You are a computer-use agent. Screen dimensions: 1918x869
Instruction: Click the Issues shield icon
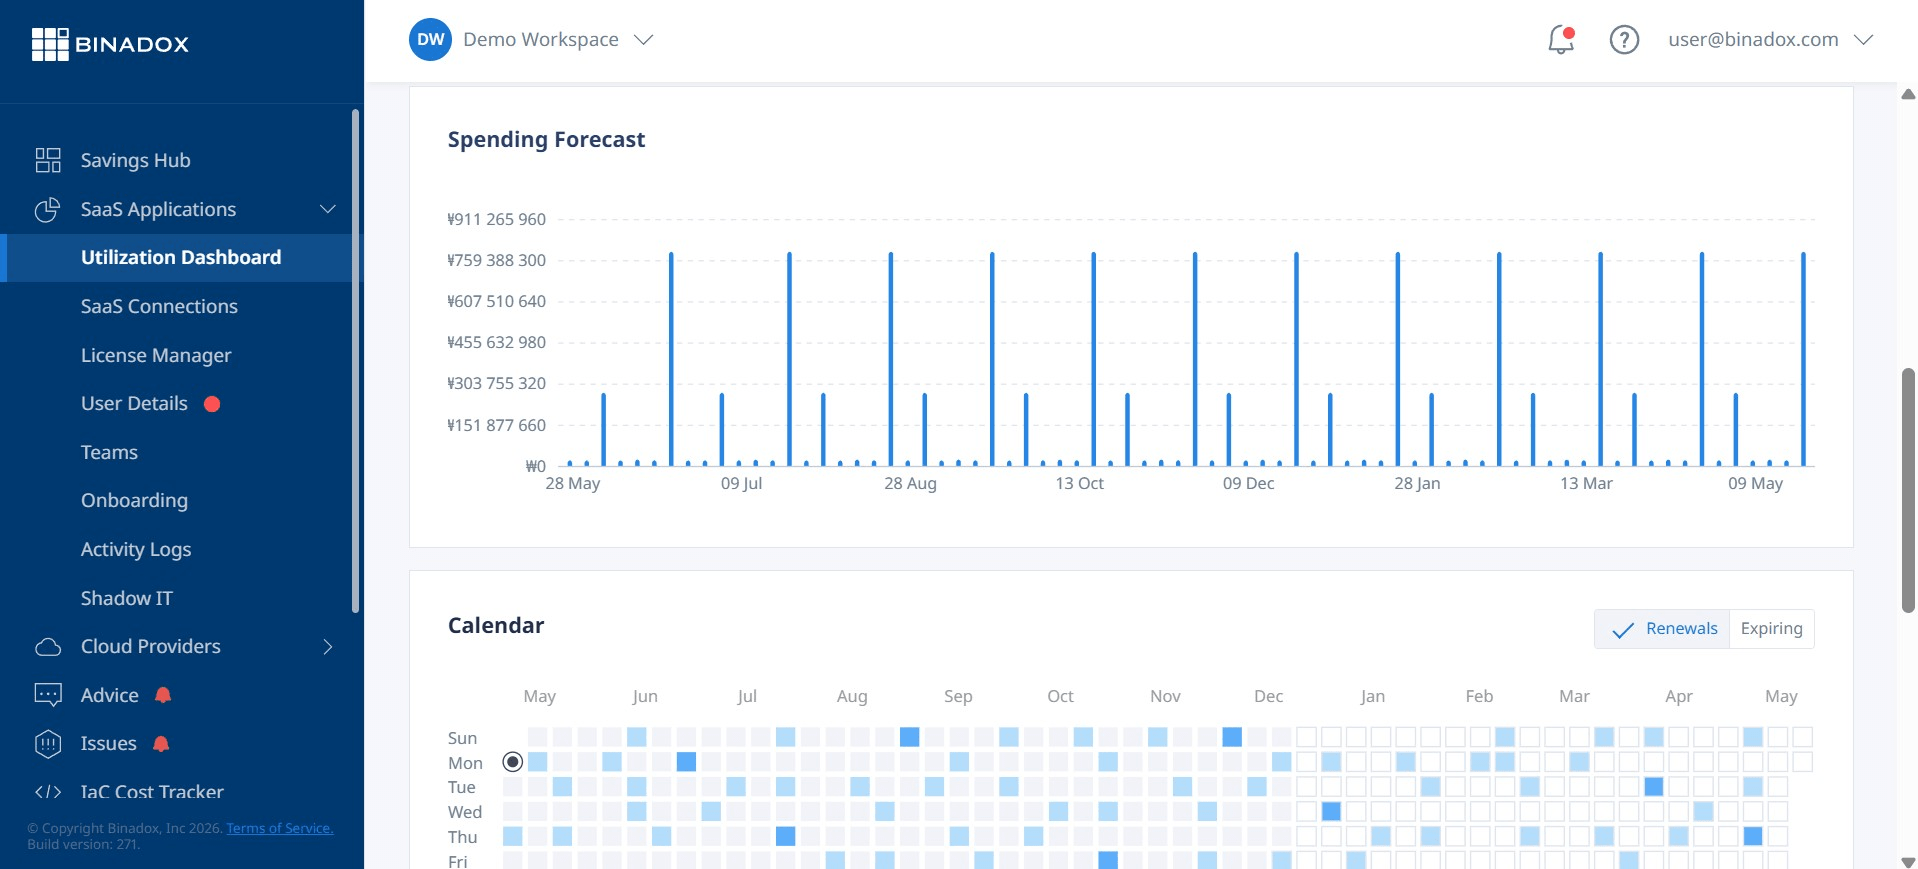coord(48,744)
